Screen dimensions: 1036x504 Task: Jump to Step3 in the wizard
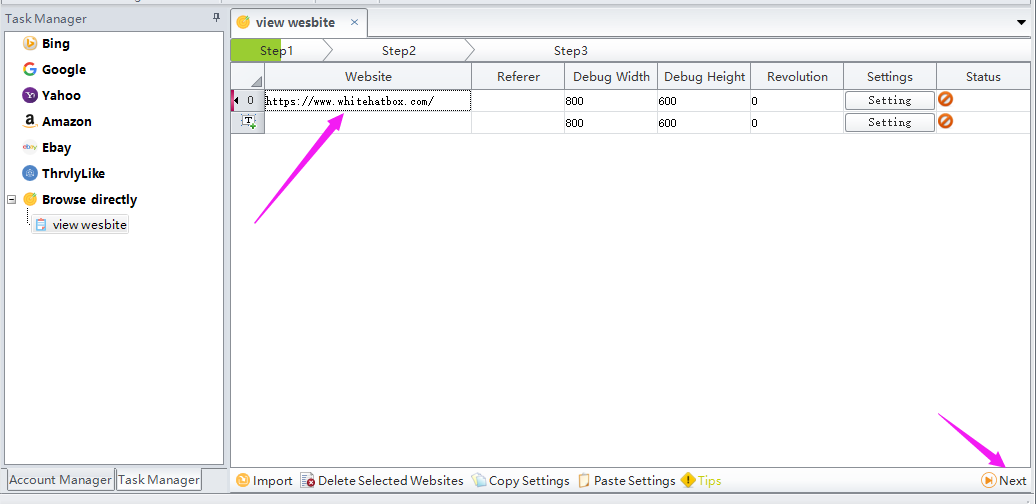[570, 50]
